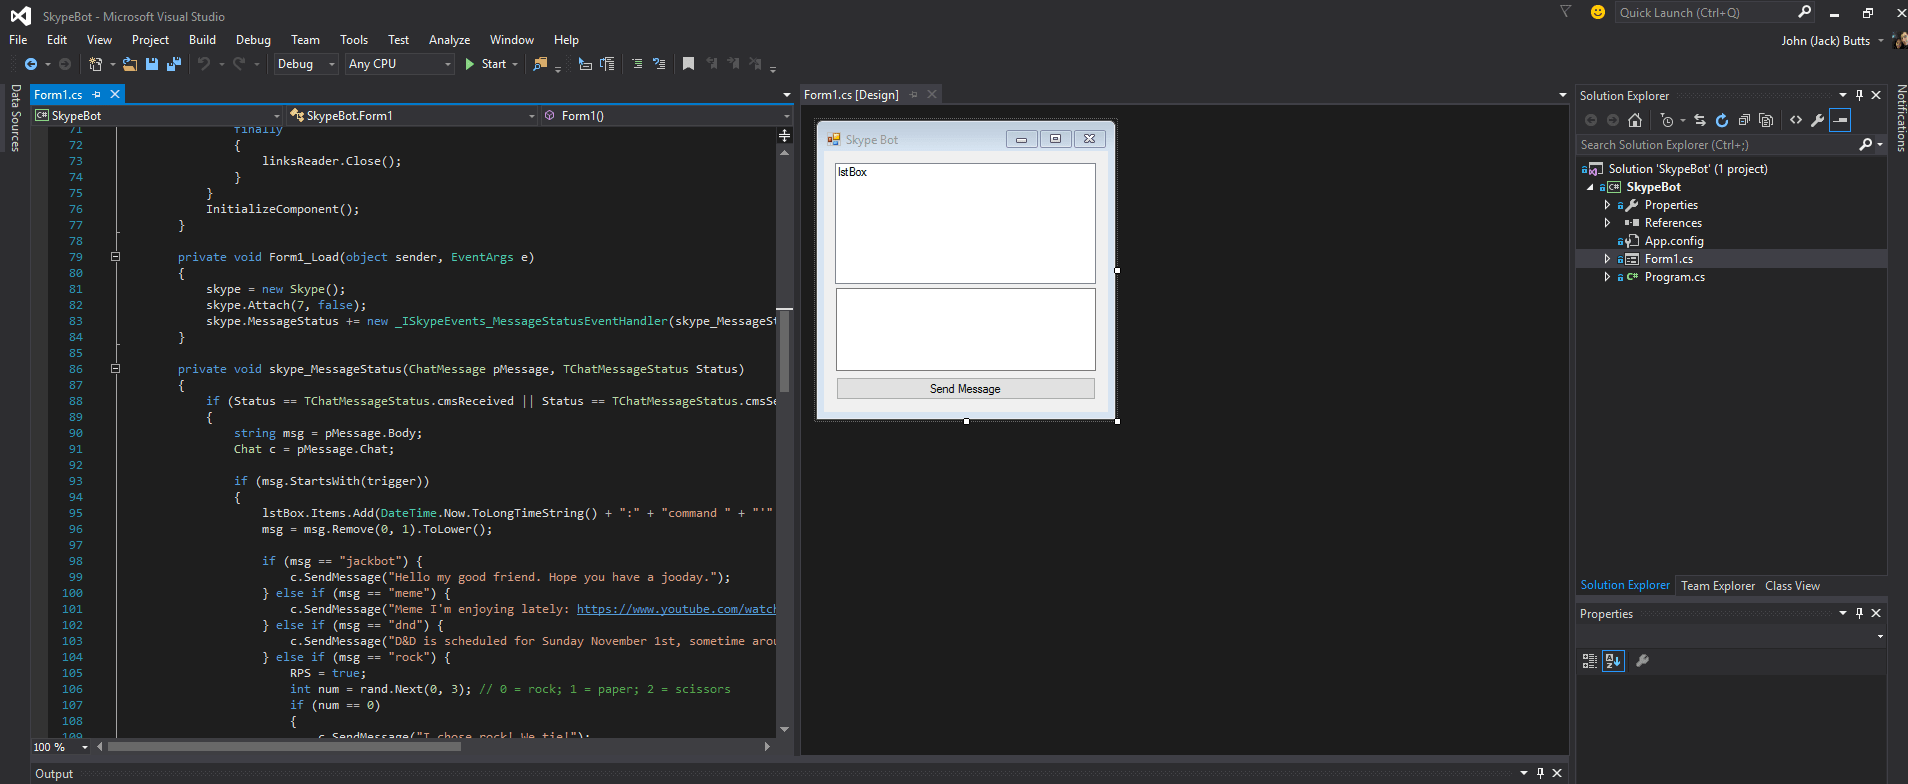Expand the Program.cs node

1607,277
